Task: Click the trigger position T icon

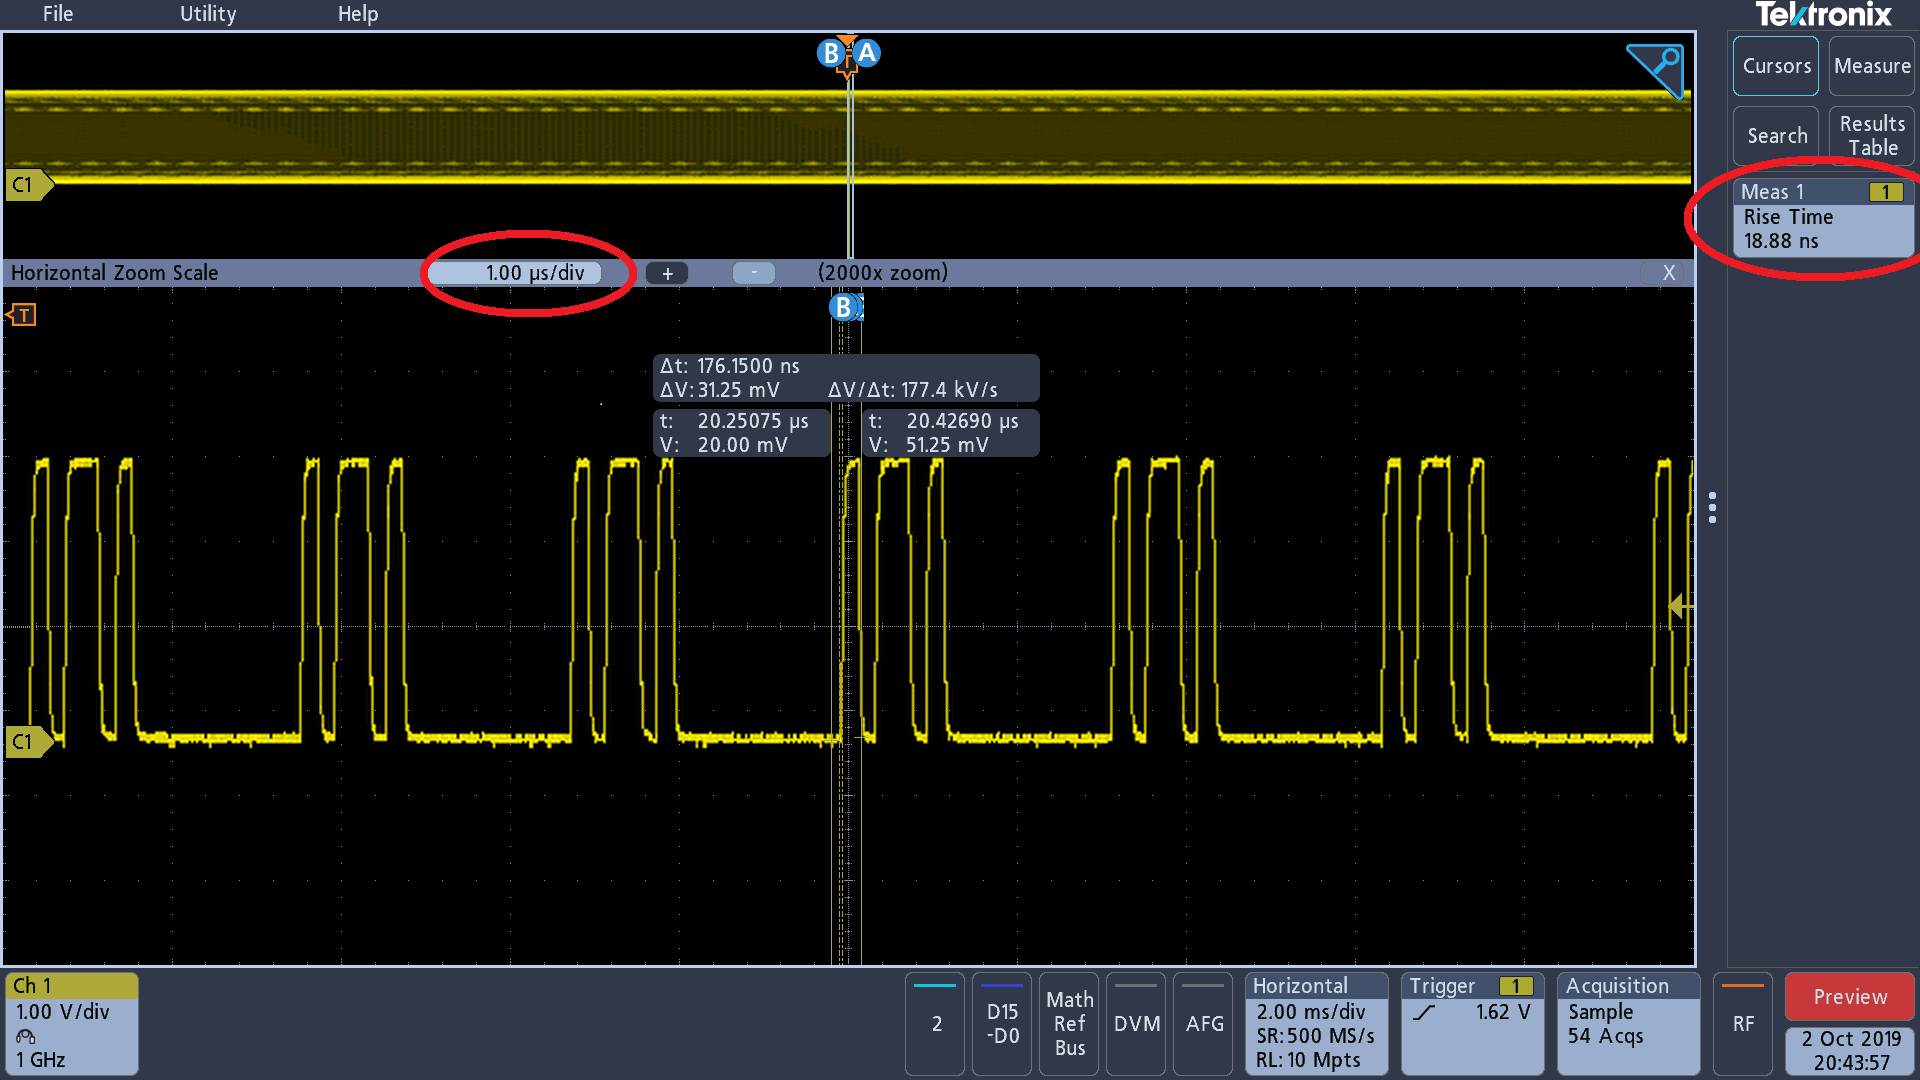Action: coord(22,315)
